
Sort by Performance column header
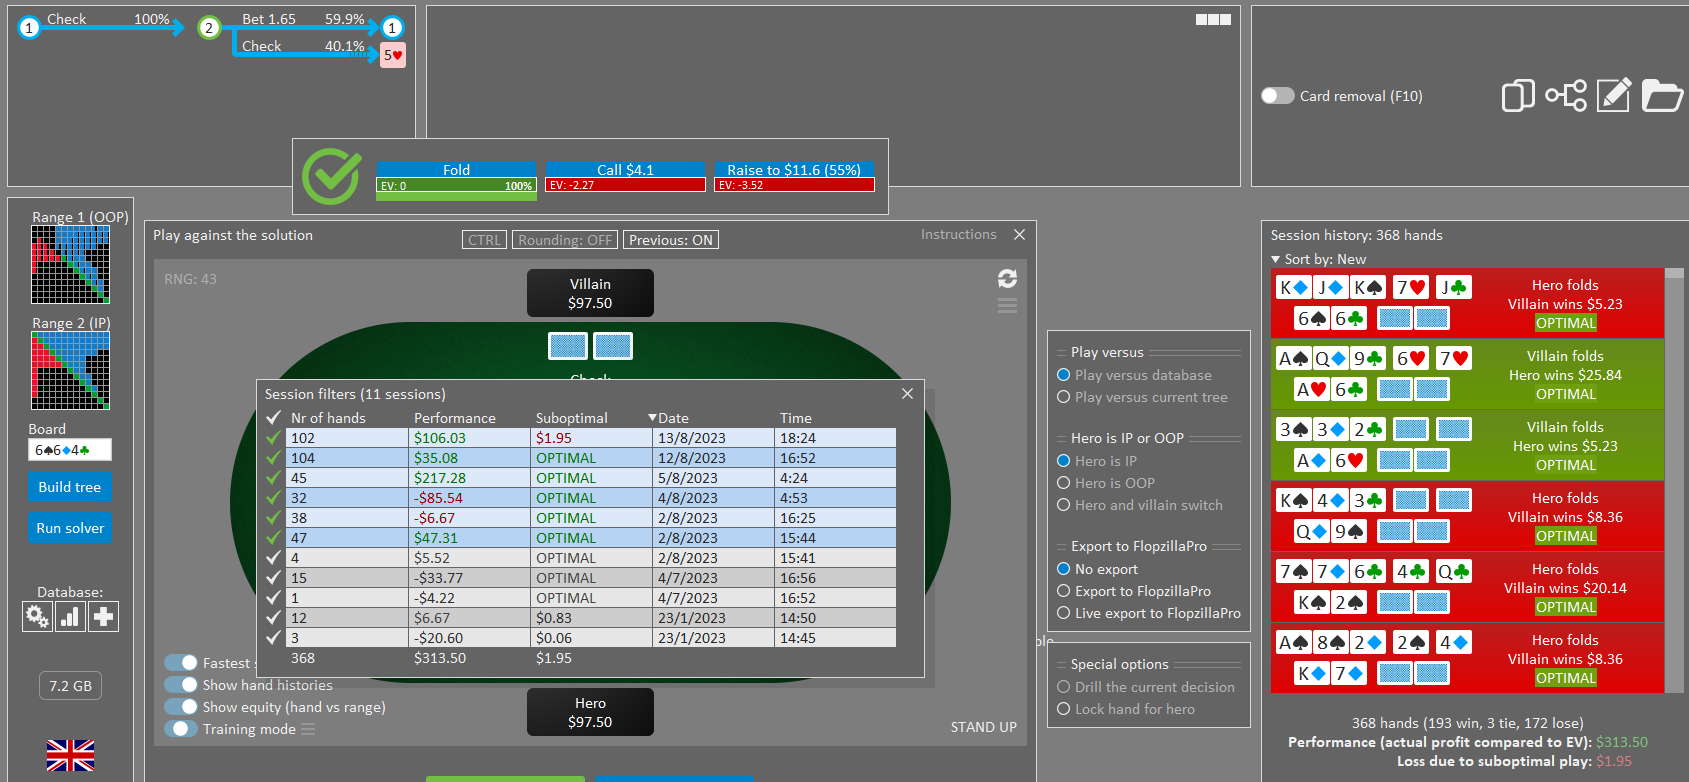[455, 418]
